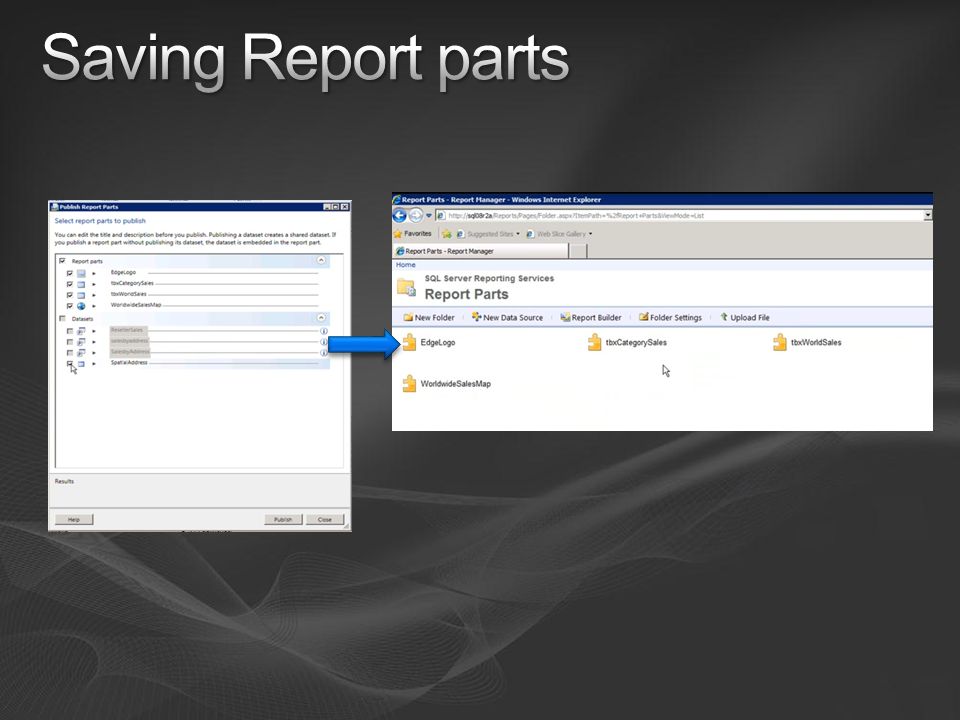Click the SpatialAddress title field in dialog

(214, 363)
